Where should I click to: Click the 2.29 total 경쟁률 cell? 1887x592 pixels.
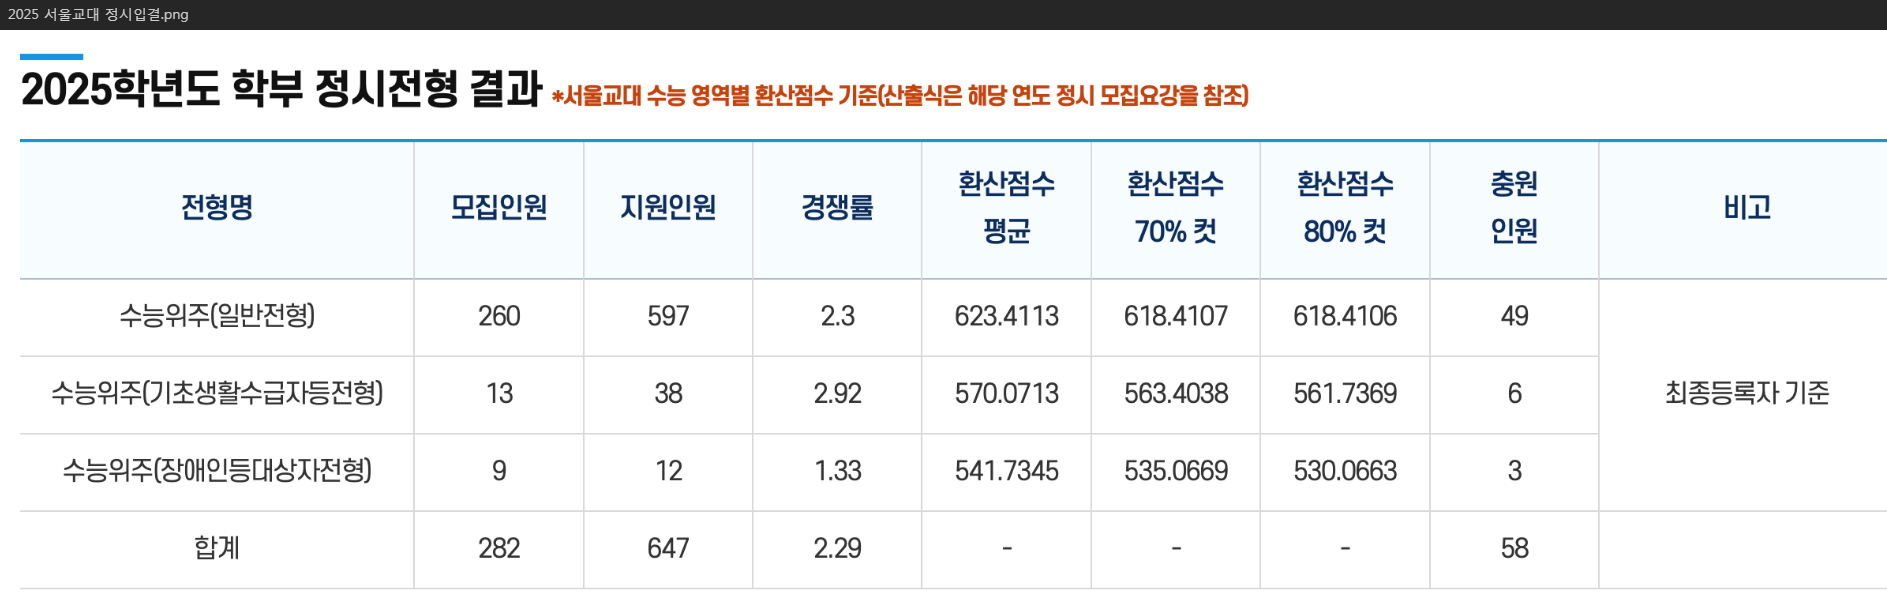click(837, 548)
